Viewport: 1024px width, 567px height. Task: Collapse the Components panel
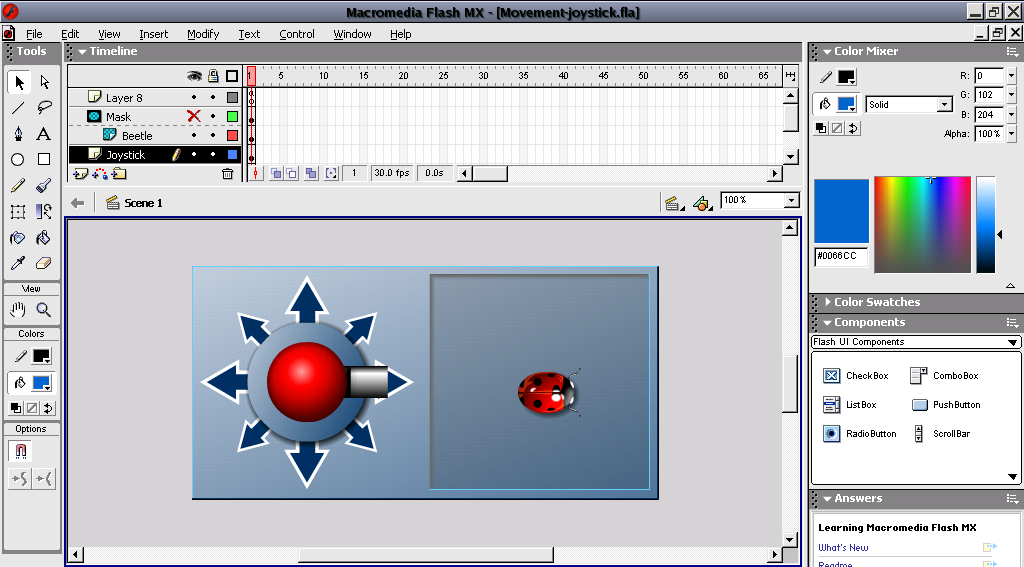827,323
